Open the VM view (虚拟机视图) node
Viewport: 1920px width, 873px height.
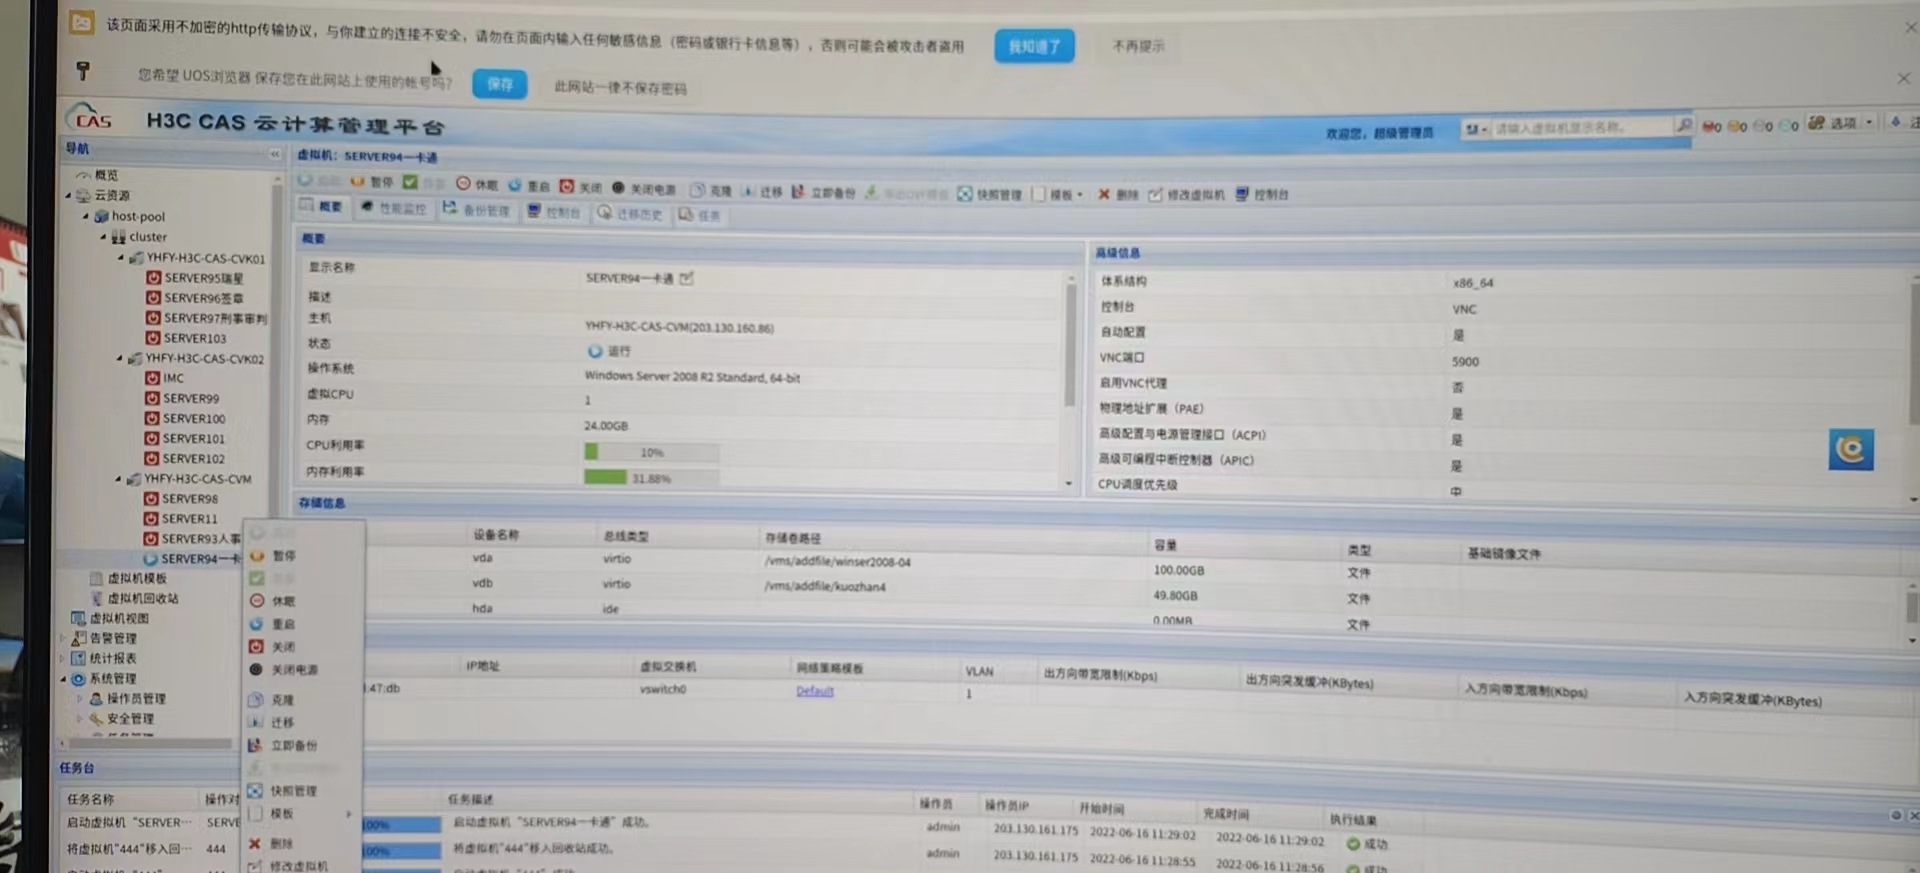click(110, 618)
